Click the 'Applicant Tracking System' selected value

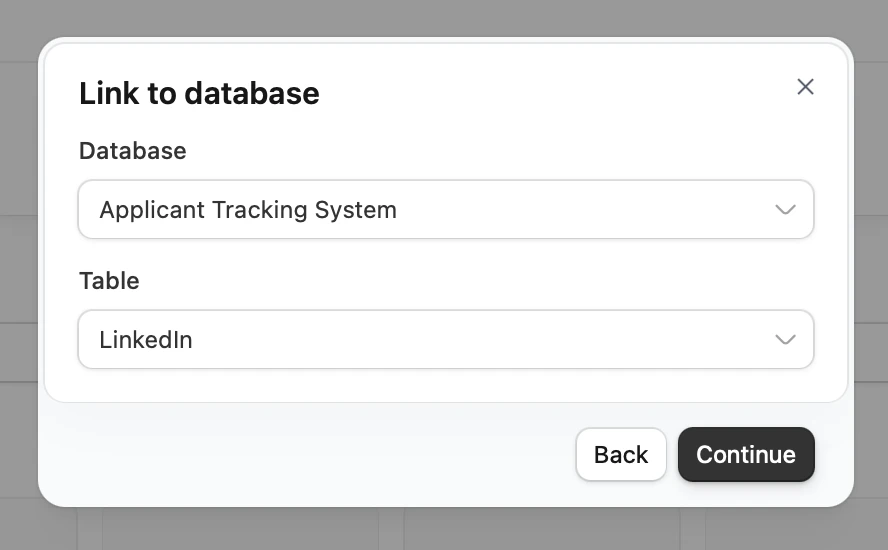(x=248, y=210)
